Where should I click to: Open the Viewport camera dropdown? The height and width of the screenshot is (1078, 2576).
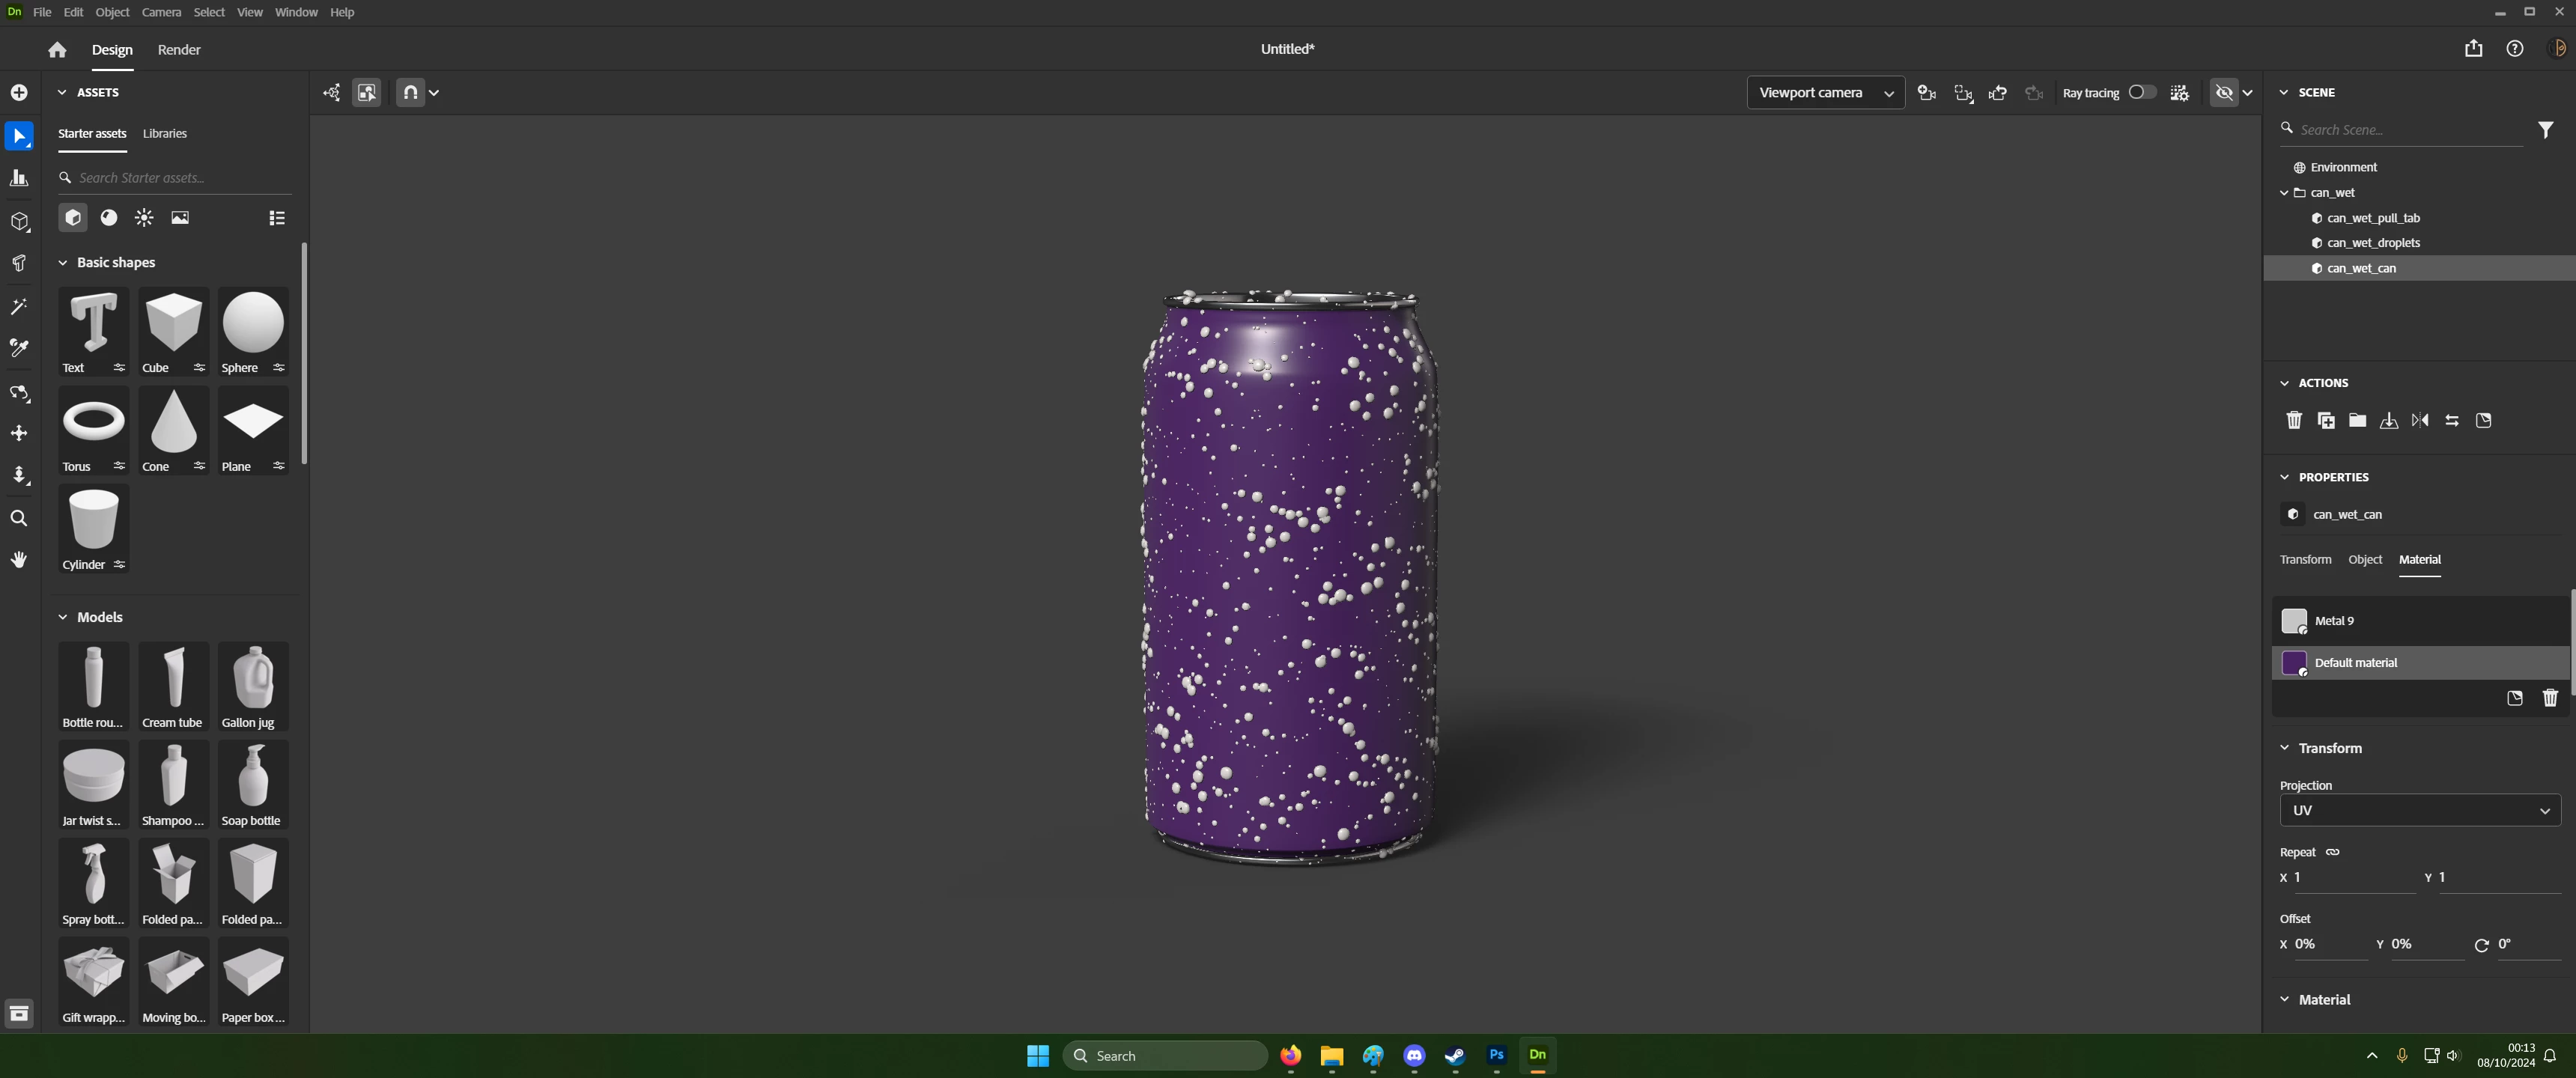click(1825, 93)
